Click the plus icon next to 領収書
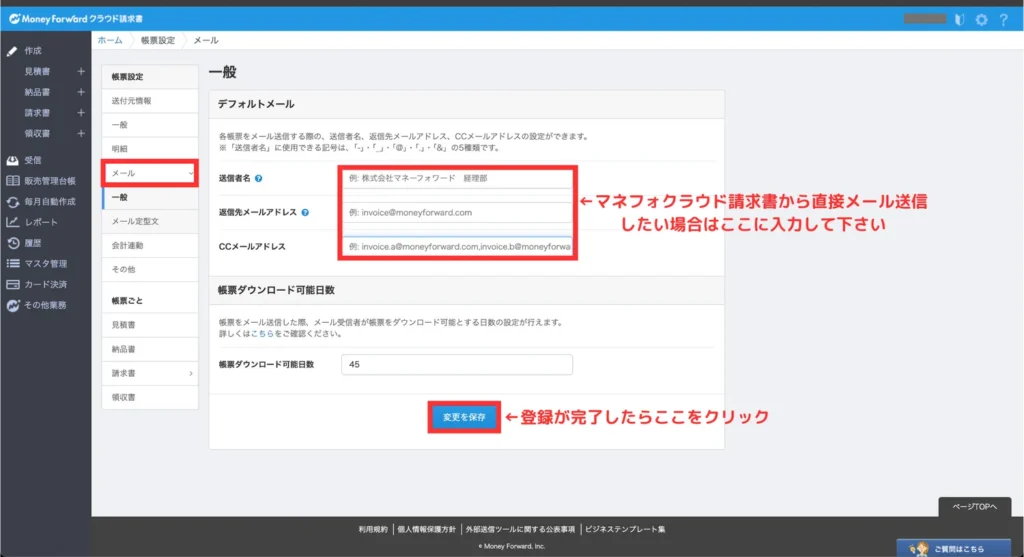The height and width of the screenshot is (557, 1024). (81, 133)
